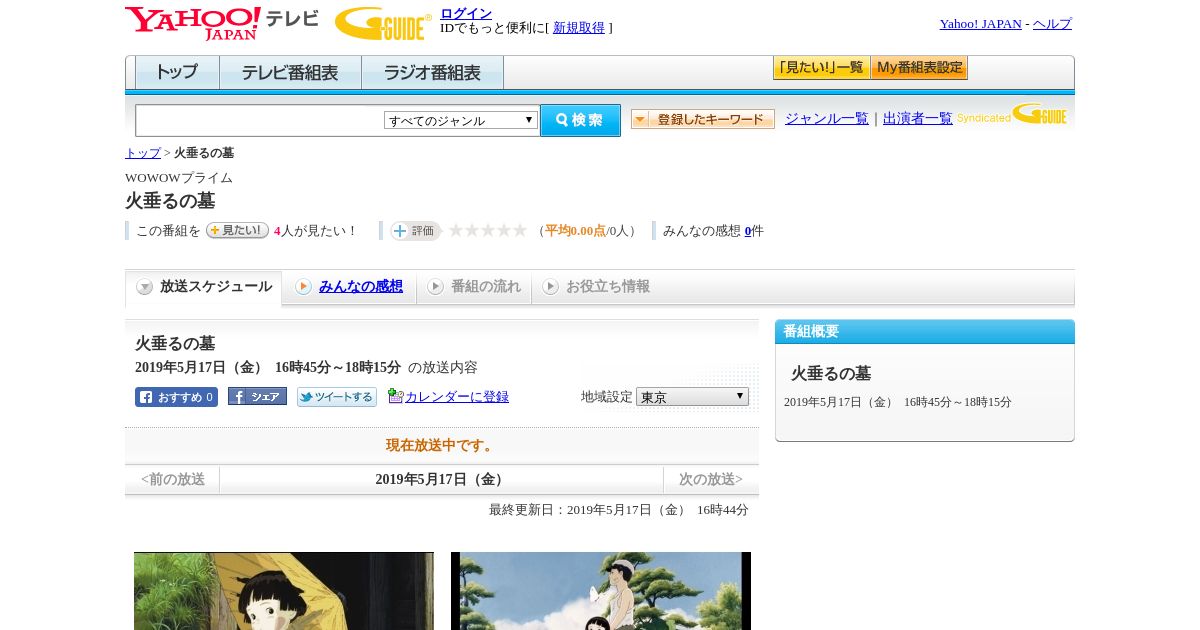Viewport: 1200px width, 630px height.
Task: Open the ラジオ番組表 tab
Action: click(x=432, y=73)
